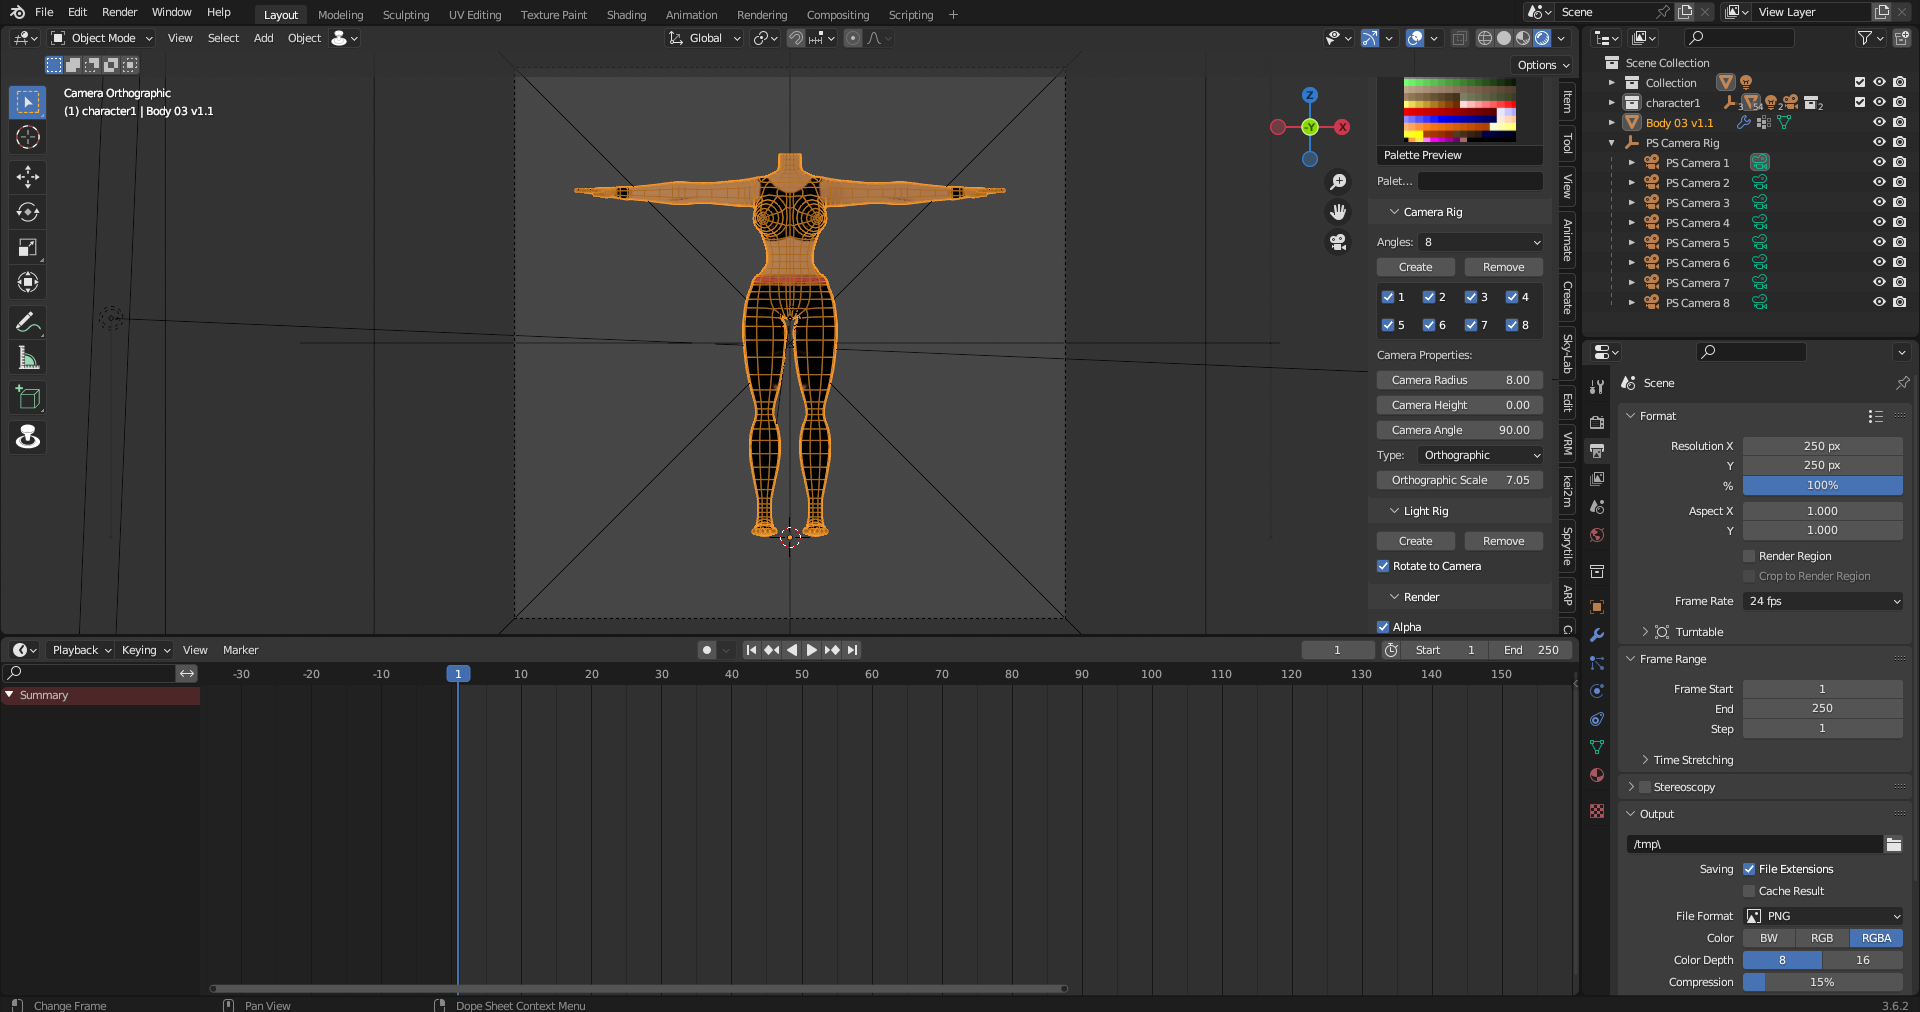
Task: Open the Frame Rate dropdown
Action: point(1822,601)
